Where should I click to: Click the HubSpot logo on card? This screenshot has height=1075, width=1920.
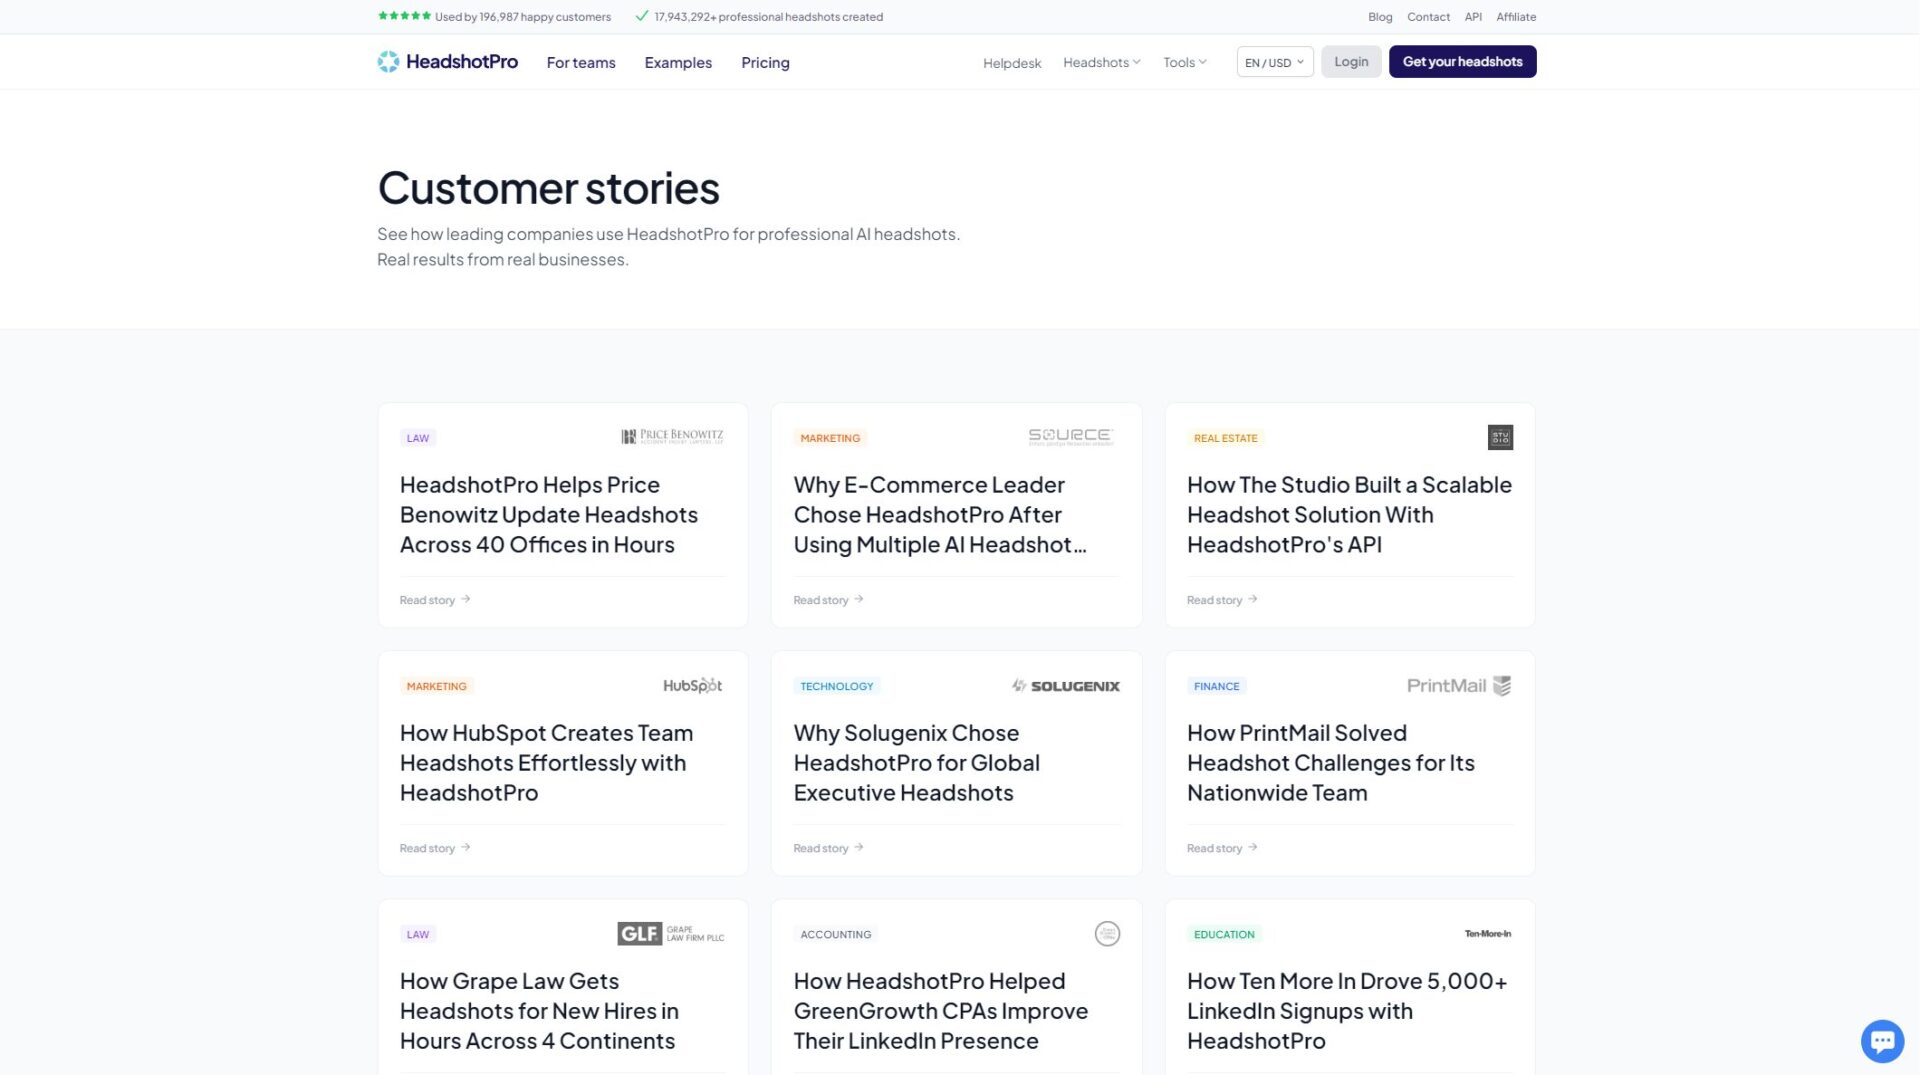coord(692,686)
